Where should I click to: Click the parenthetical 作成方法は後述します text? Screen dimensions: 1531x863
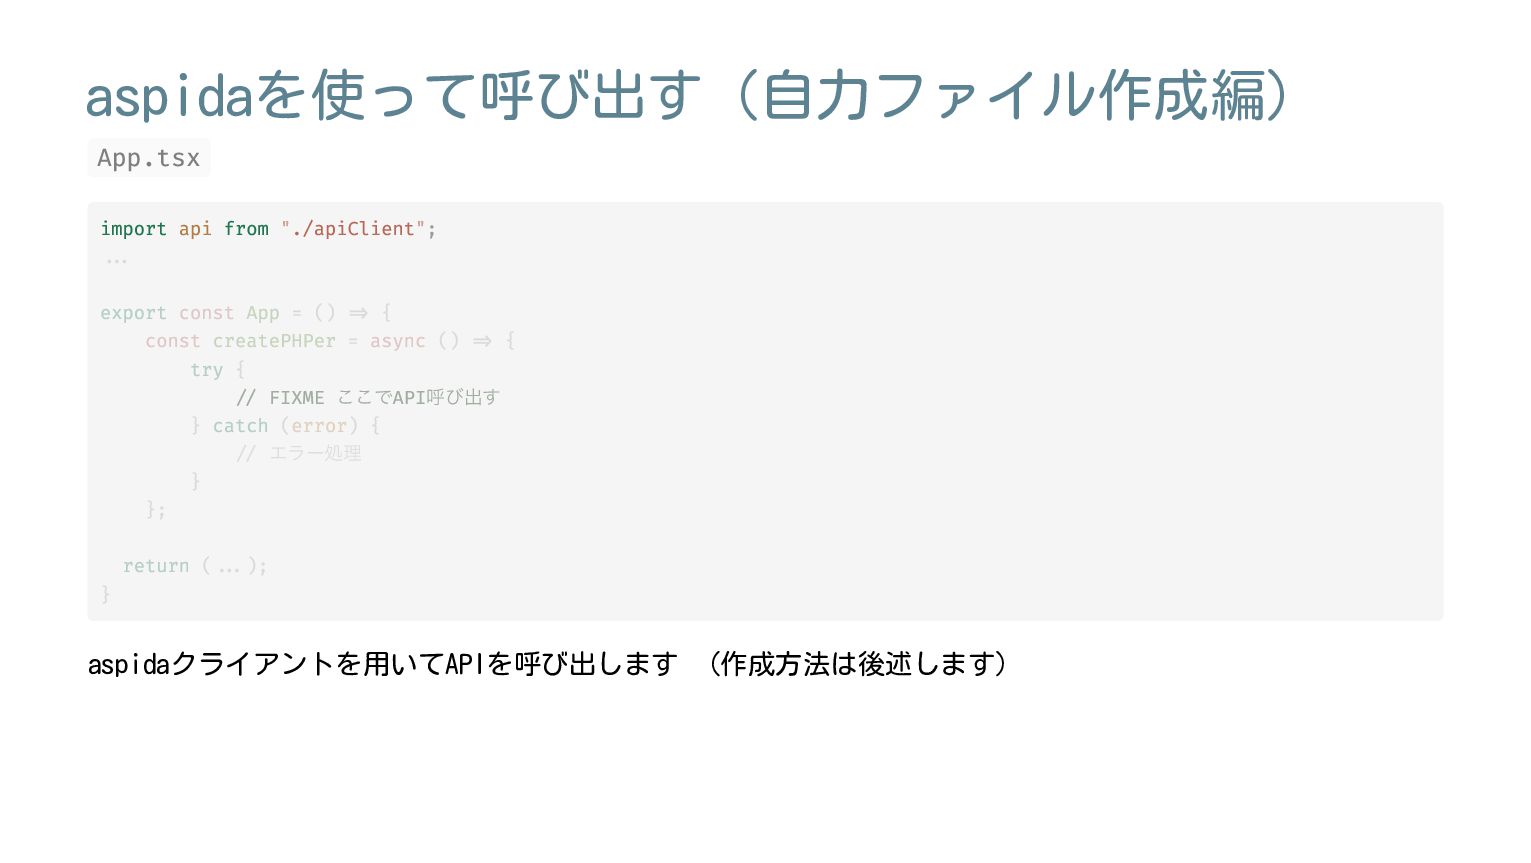pos(857,664)
